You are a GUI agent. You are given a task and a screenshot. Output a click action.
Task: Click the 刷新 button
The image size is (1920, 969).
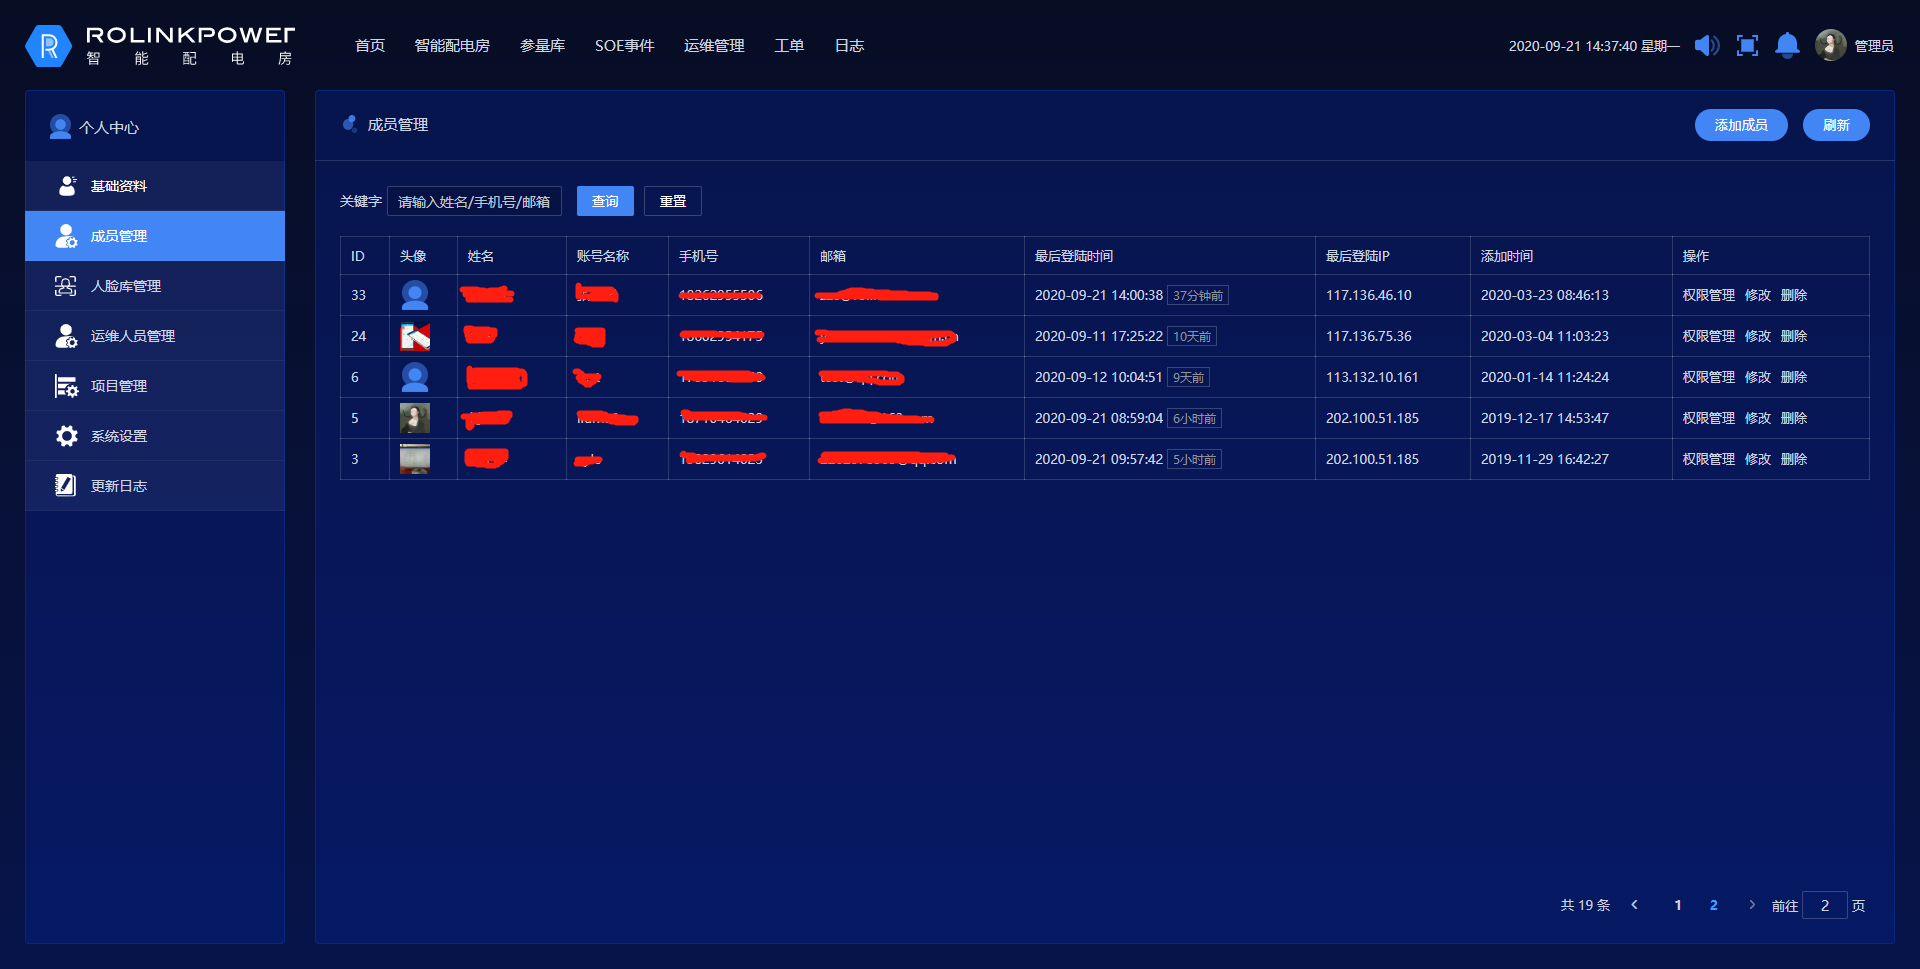click(1836, 125)
